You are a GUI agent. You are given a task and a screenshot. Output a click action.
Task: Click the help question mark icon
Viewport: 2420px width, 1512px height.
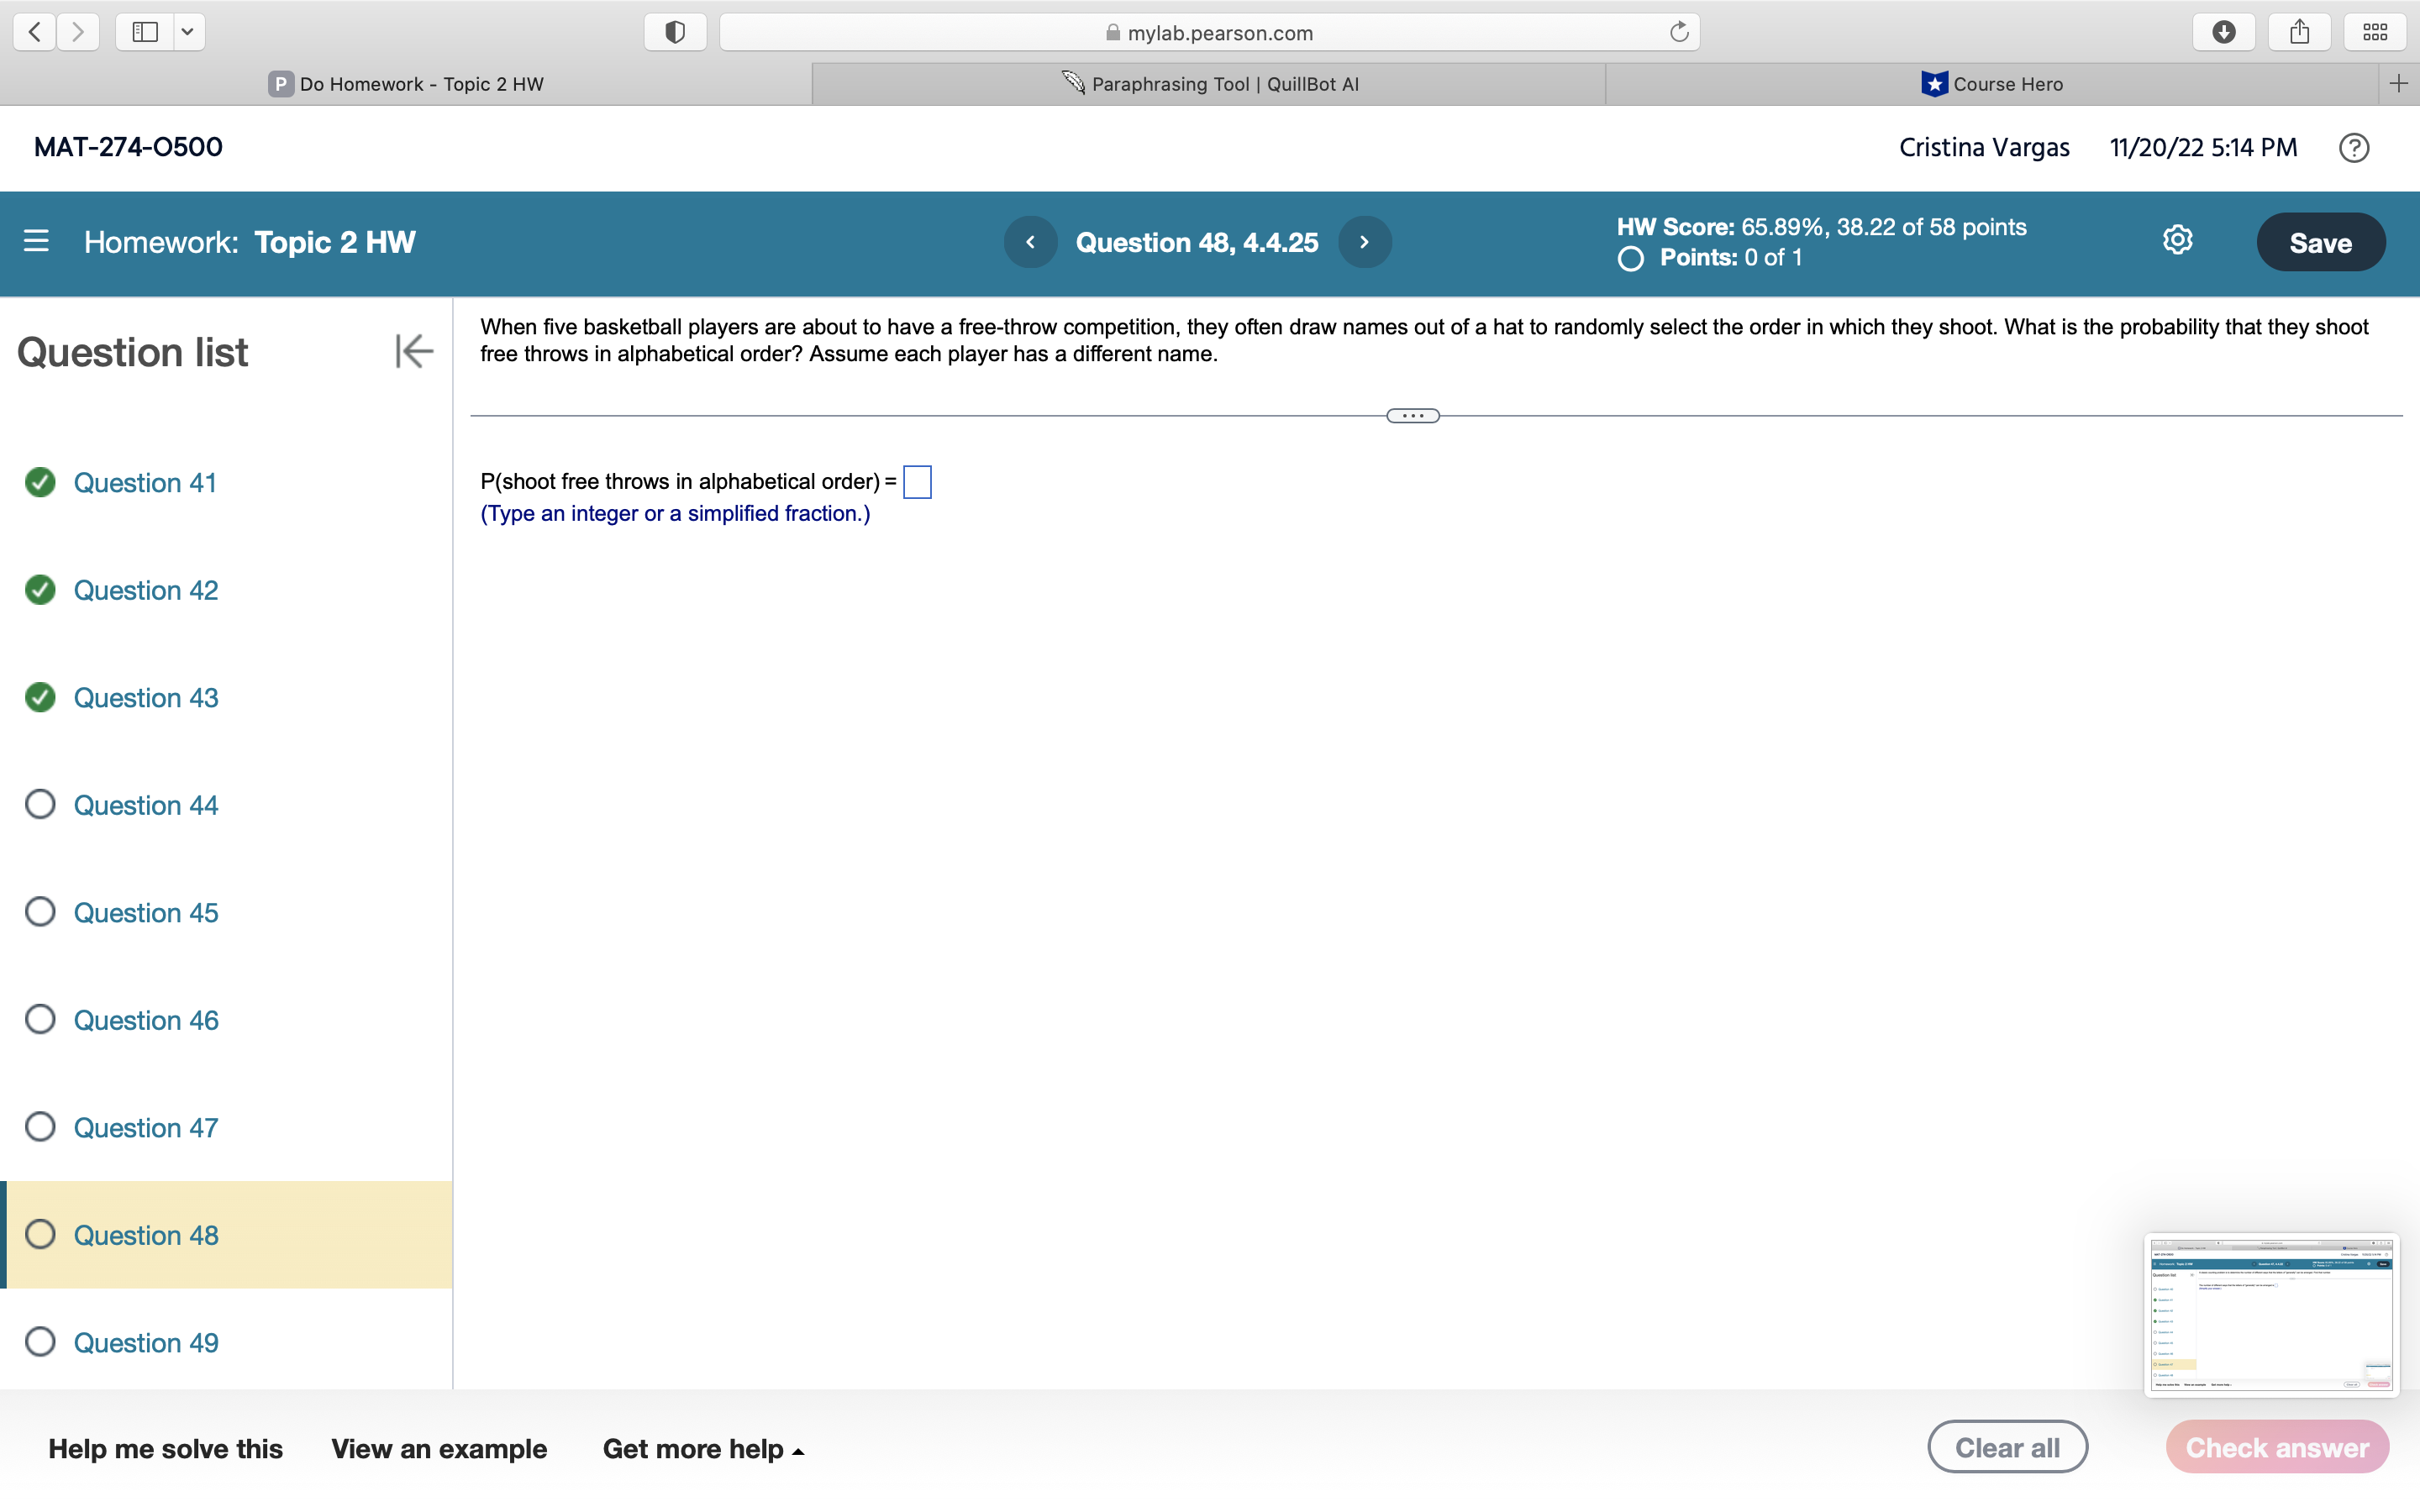tap(2353, 148)
